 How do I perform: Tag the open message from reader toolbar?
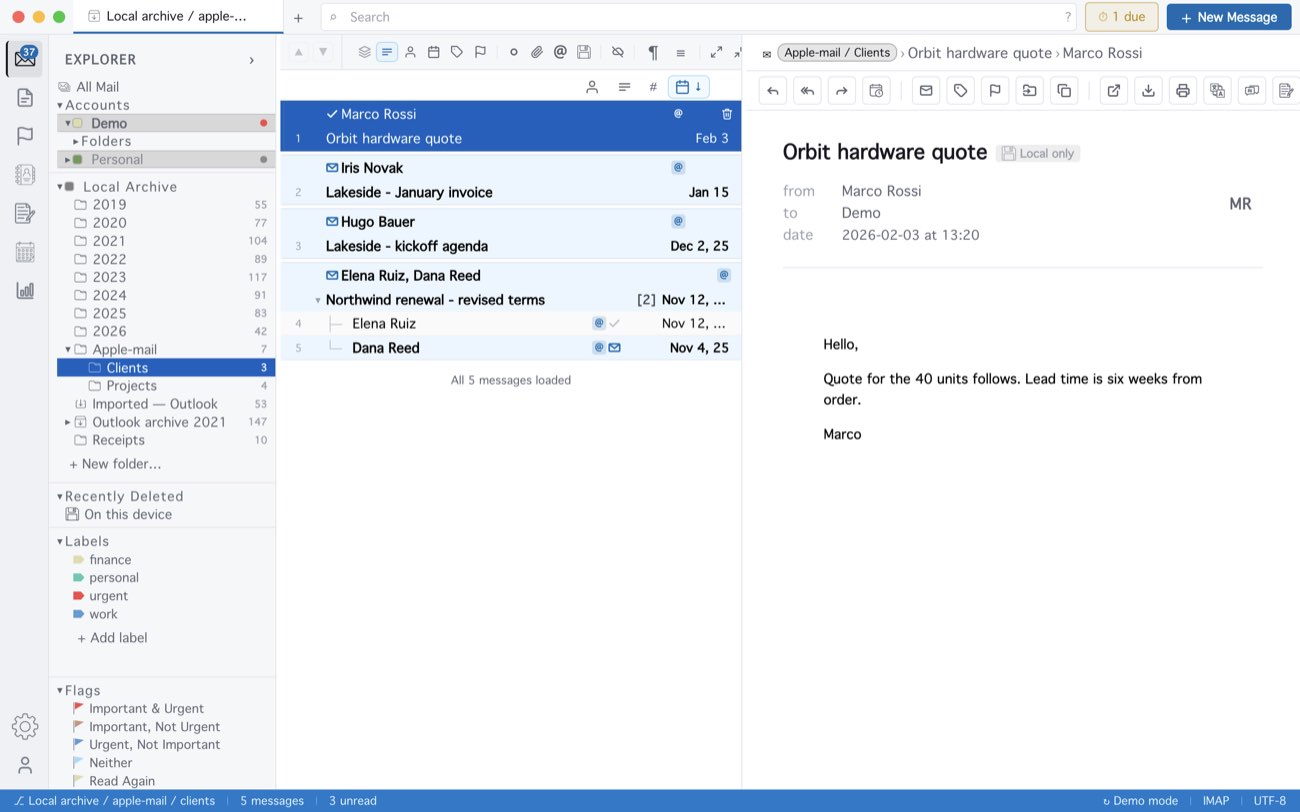(960, 91)
